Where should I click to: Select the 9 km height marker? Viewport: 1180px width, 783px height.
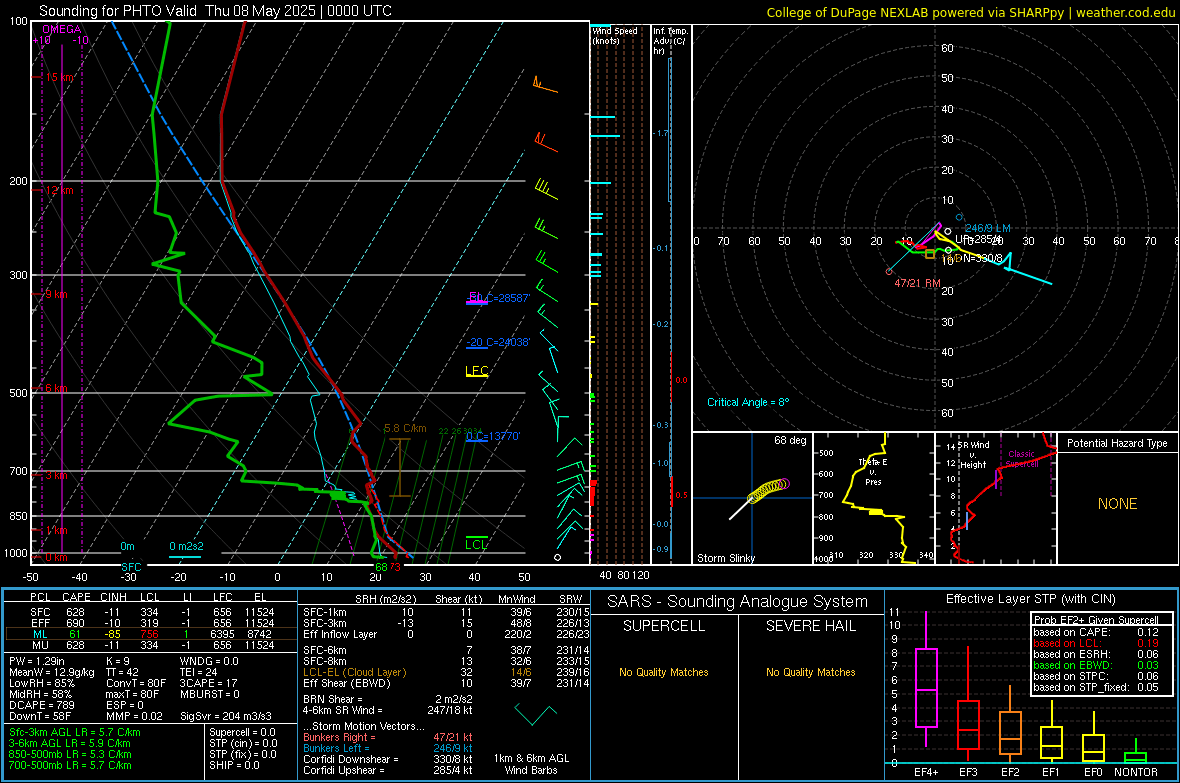point(56,294)
